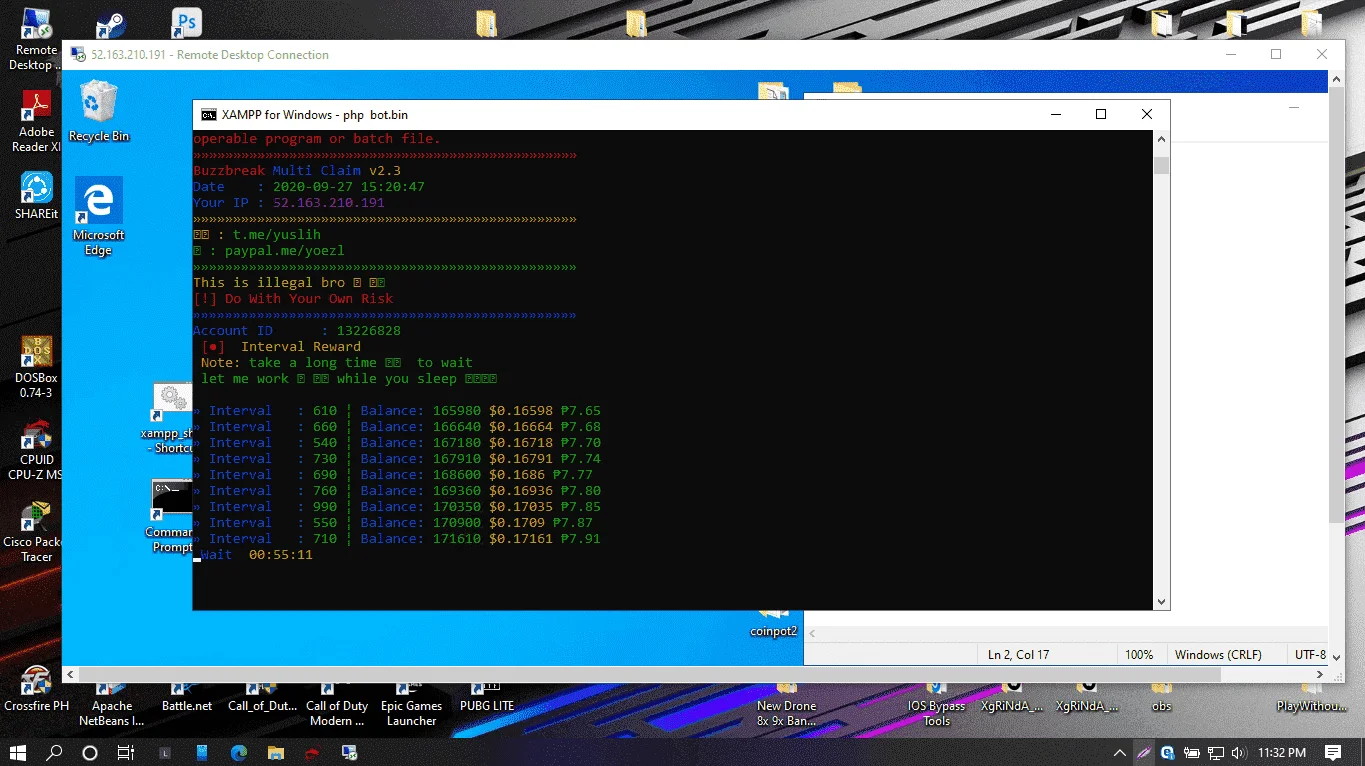Open the Recycle Bin on the remote desktop
Screen dimensions: 1365x766
[x=99, y=111]
